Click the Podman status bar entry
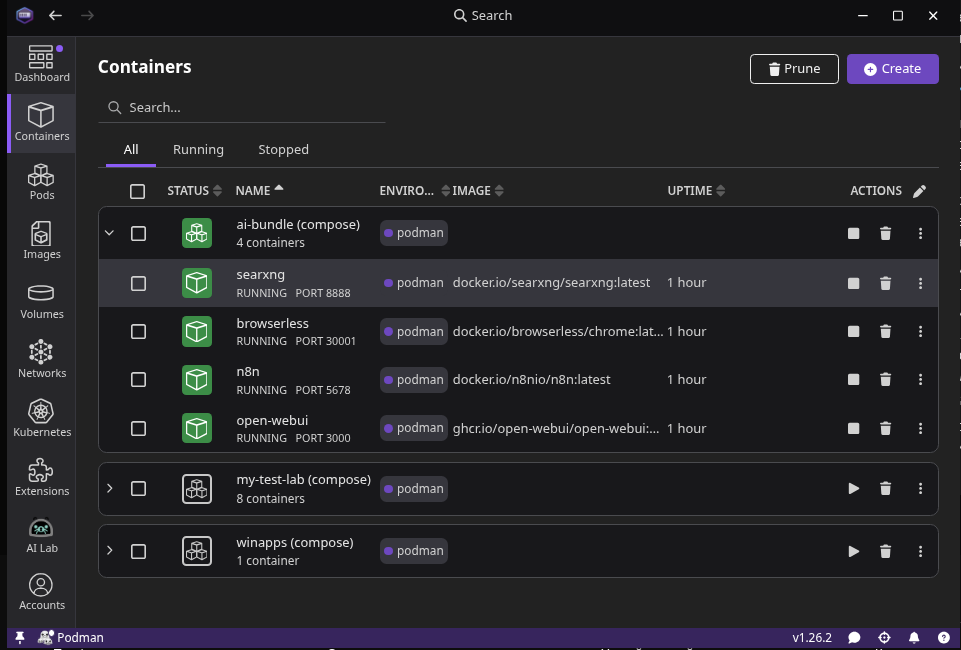The height and width of the screenshot is (650, 961). point(70,638)
